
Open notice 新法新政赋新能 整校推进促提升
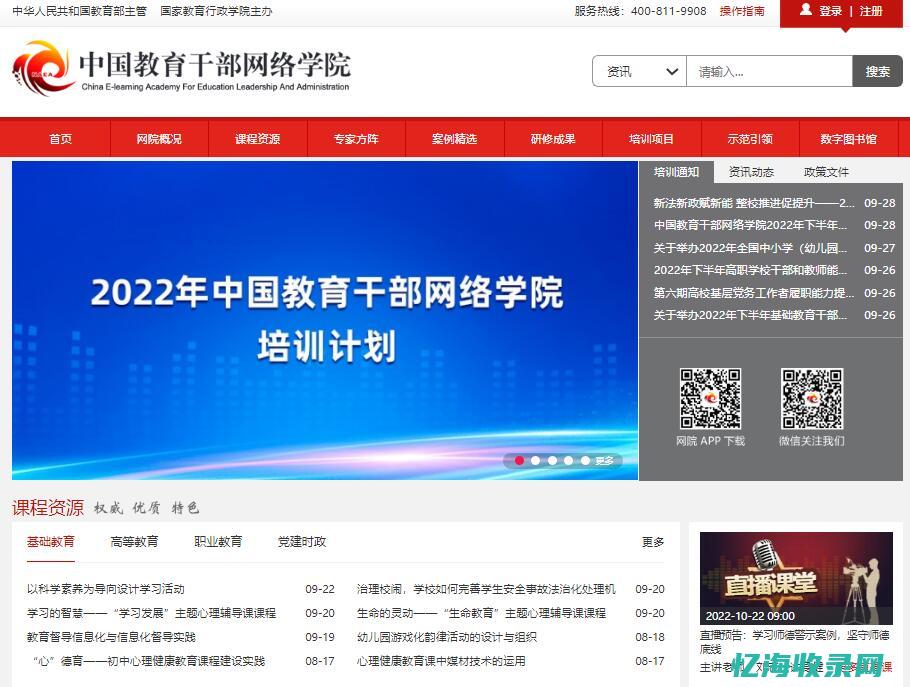pos(754,203)
